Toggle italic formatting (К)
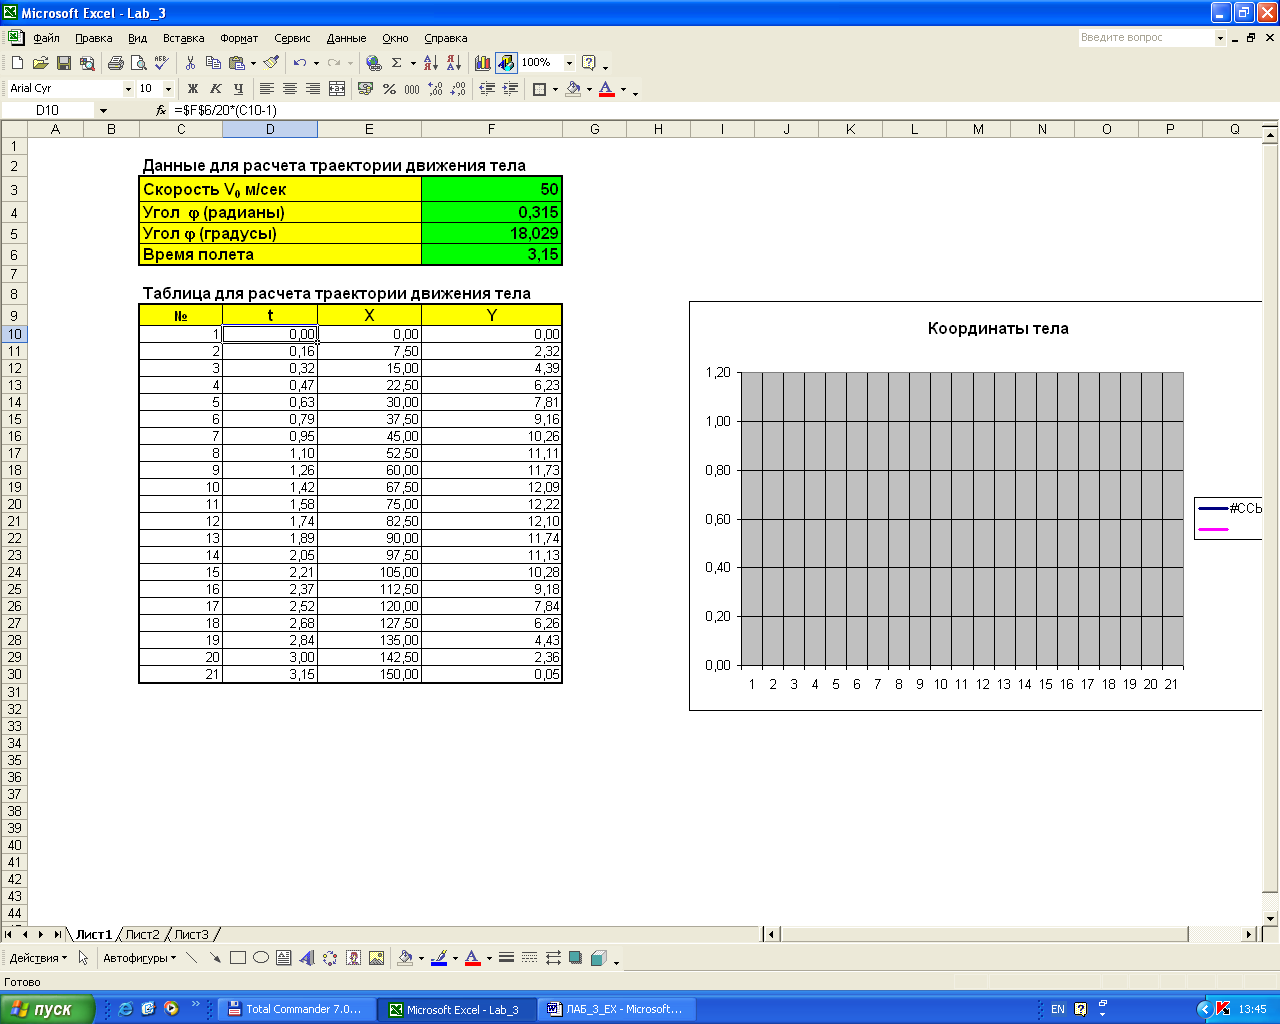1280x1024 pixels. point(216,89)
